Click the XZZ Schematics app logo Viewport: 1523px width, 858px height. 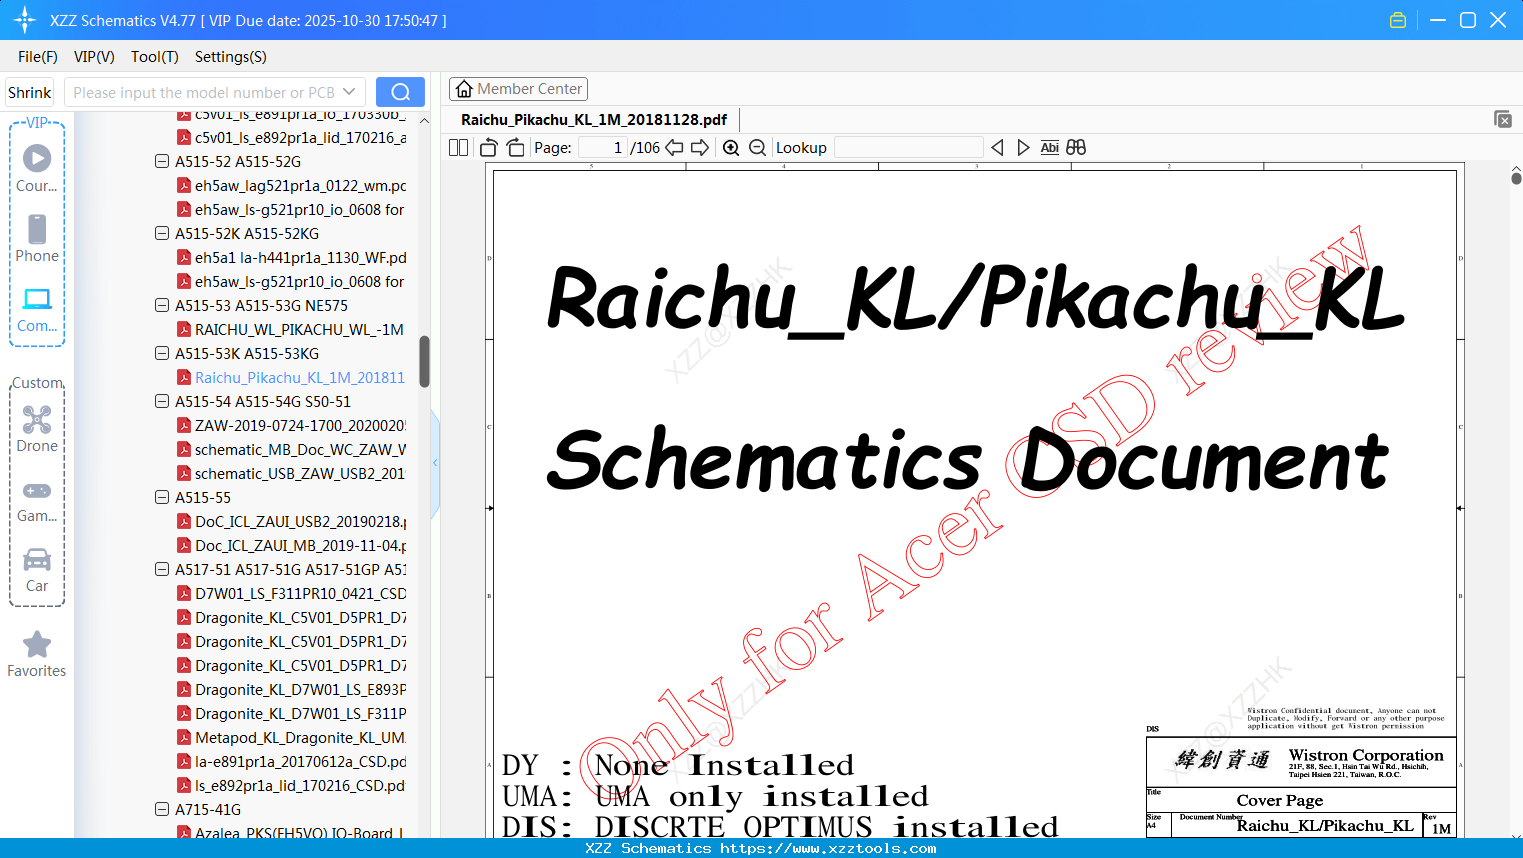click(25, 20)
